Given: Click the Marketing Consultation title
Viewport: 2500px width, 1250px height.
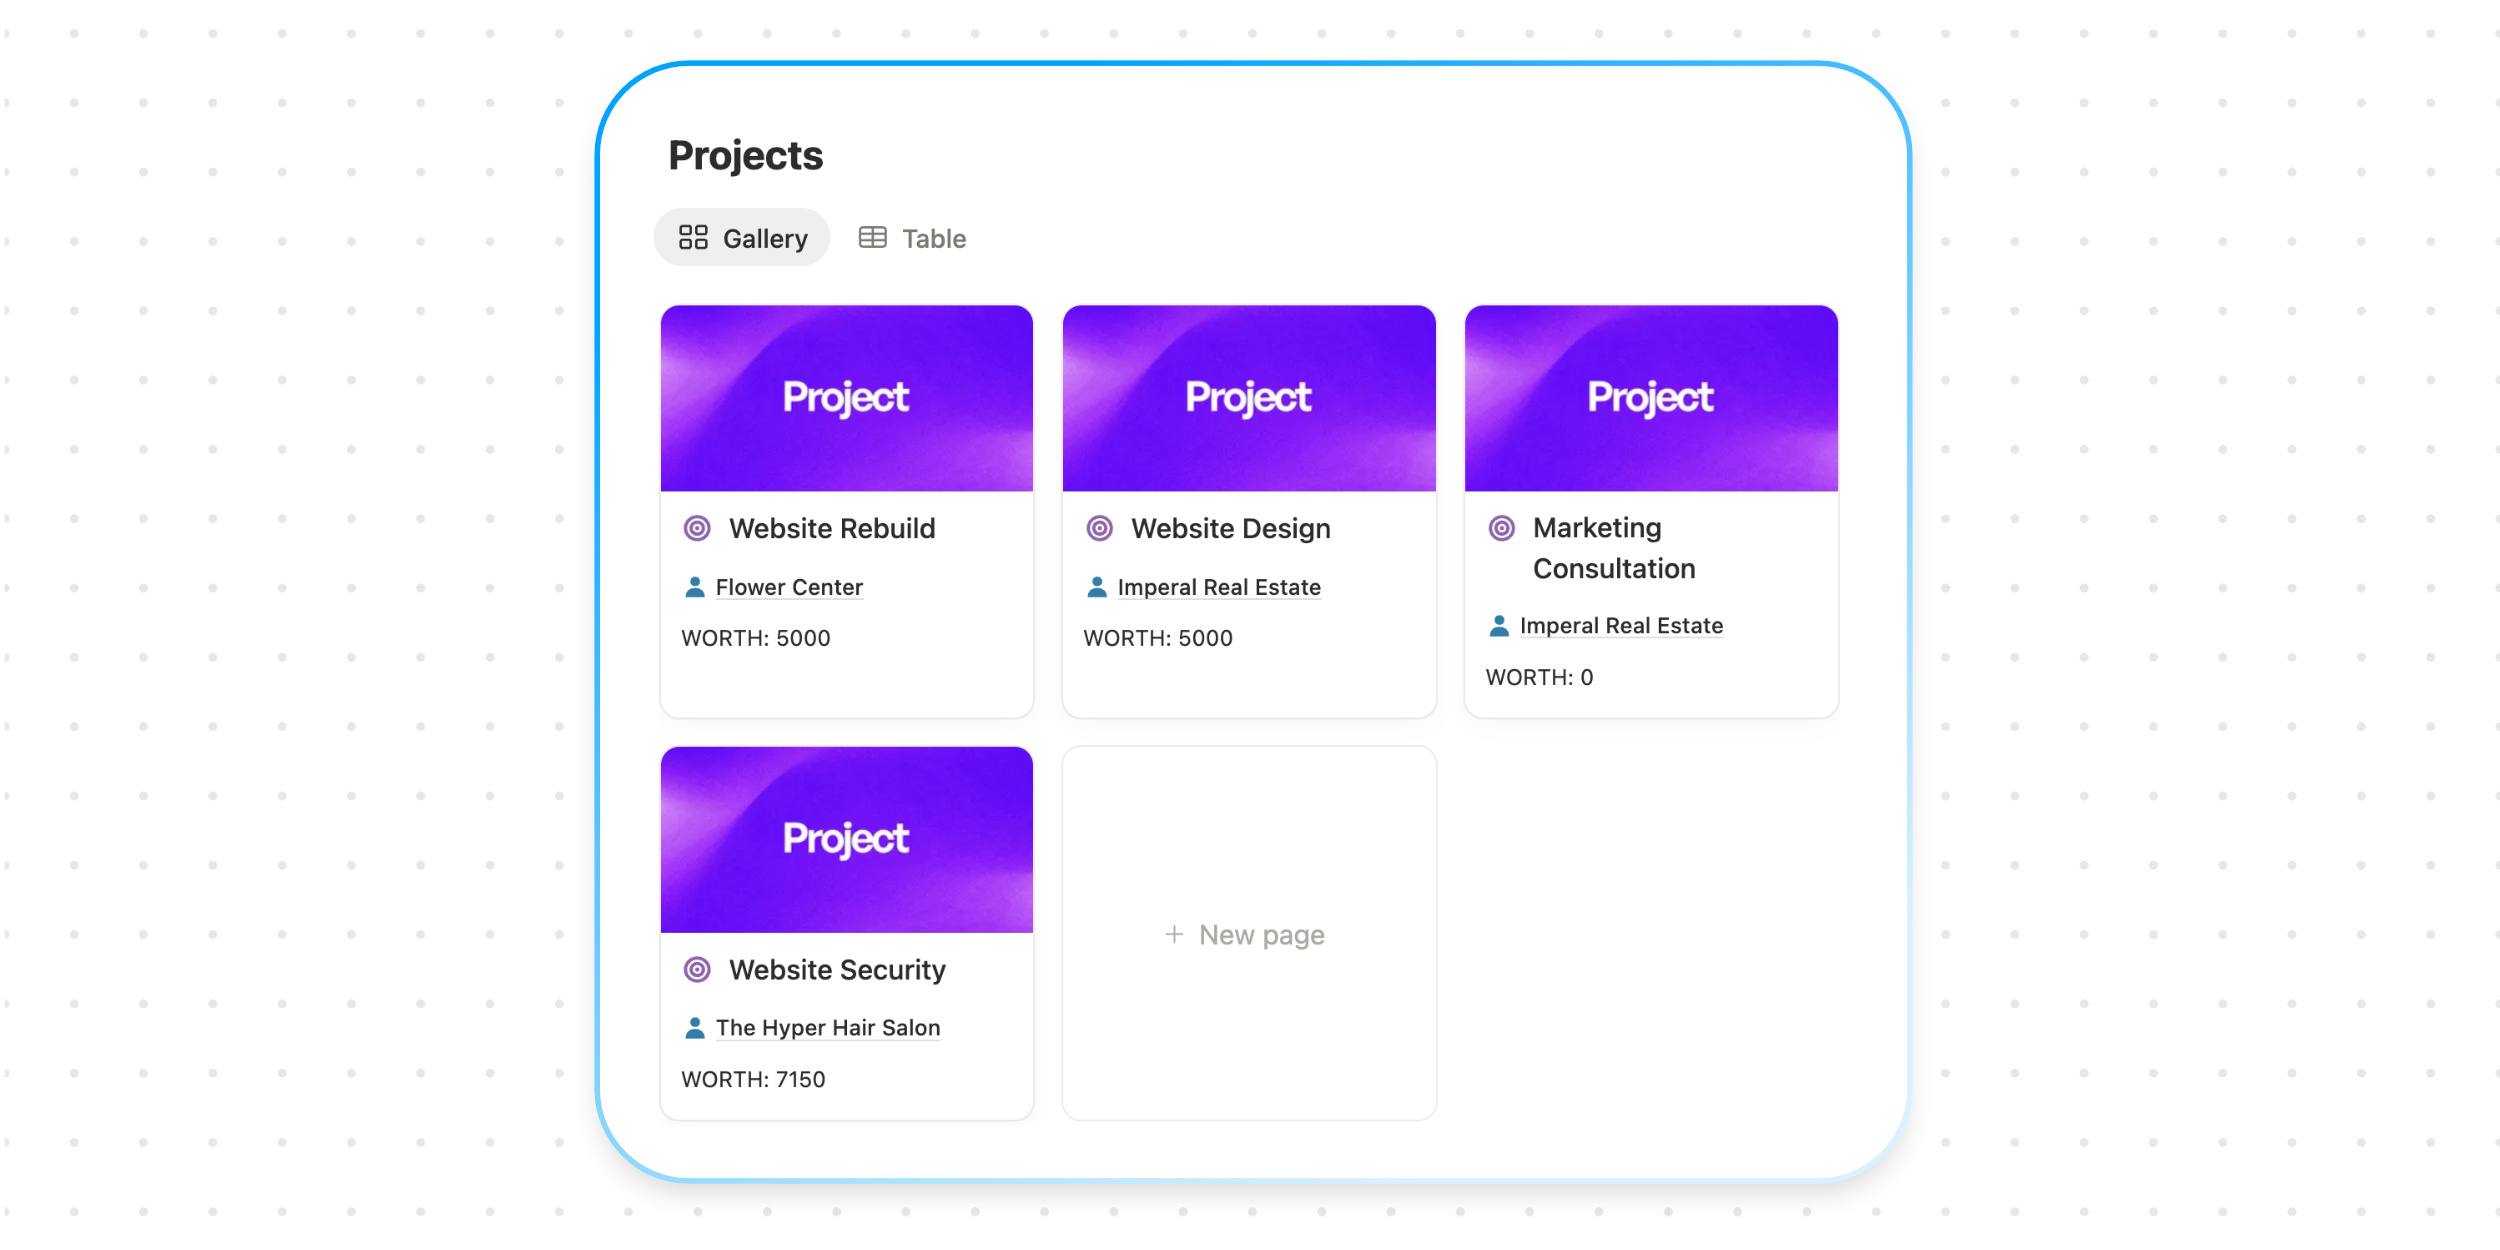Looking at the screenshot, I should pos(1613,548).
